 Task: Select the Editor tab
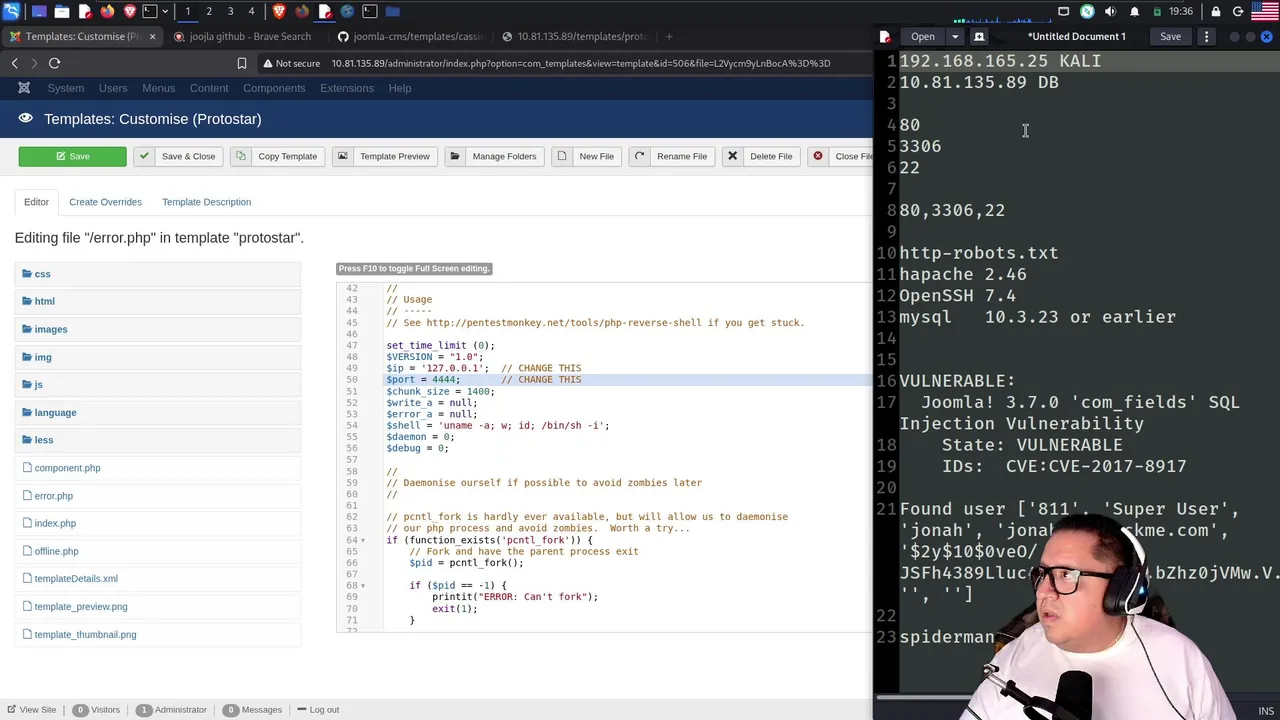point(36,202)
